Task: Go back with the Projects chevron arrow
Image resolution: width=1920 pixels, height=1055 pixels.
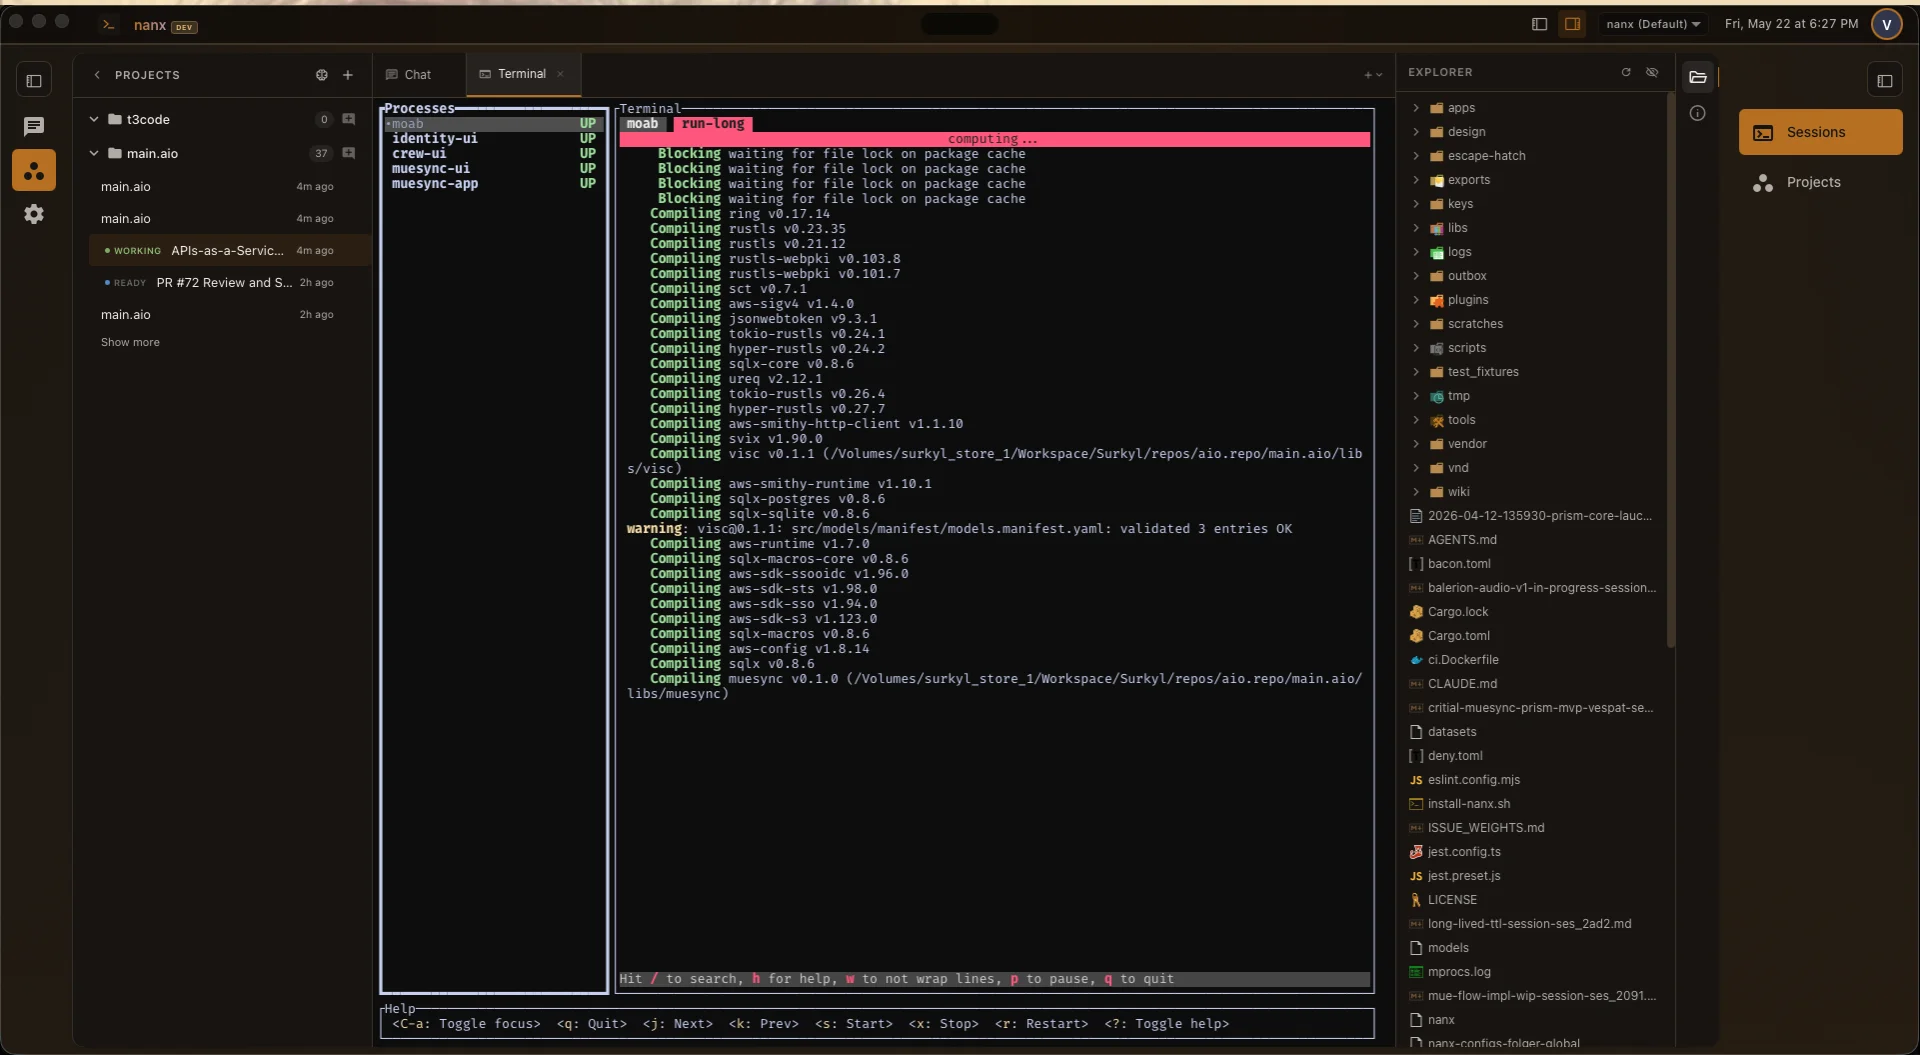Action: pyautogui.click(x=97, y=75)
